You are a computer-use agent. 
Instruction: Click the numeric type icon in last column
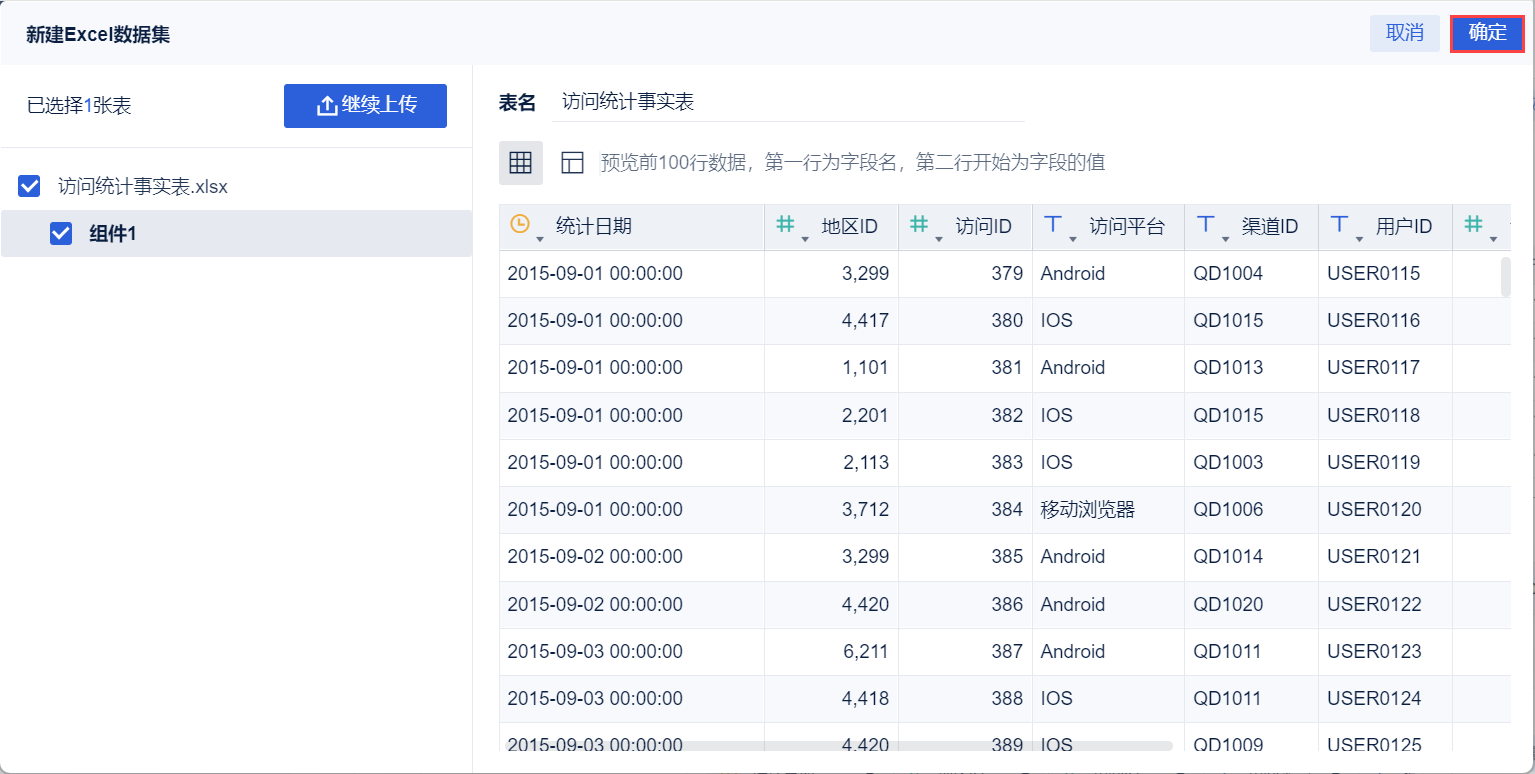click(1473, 225)
